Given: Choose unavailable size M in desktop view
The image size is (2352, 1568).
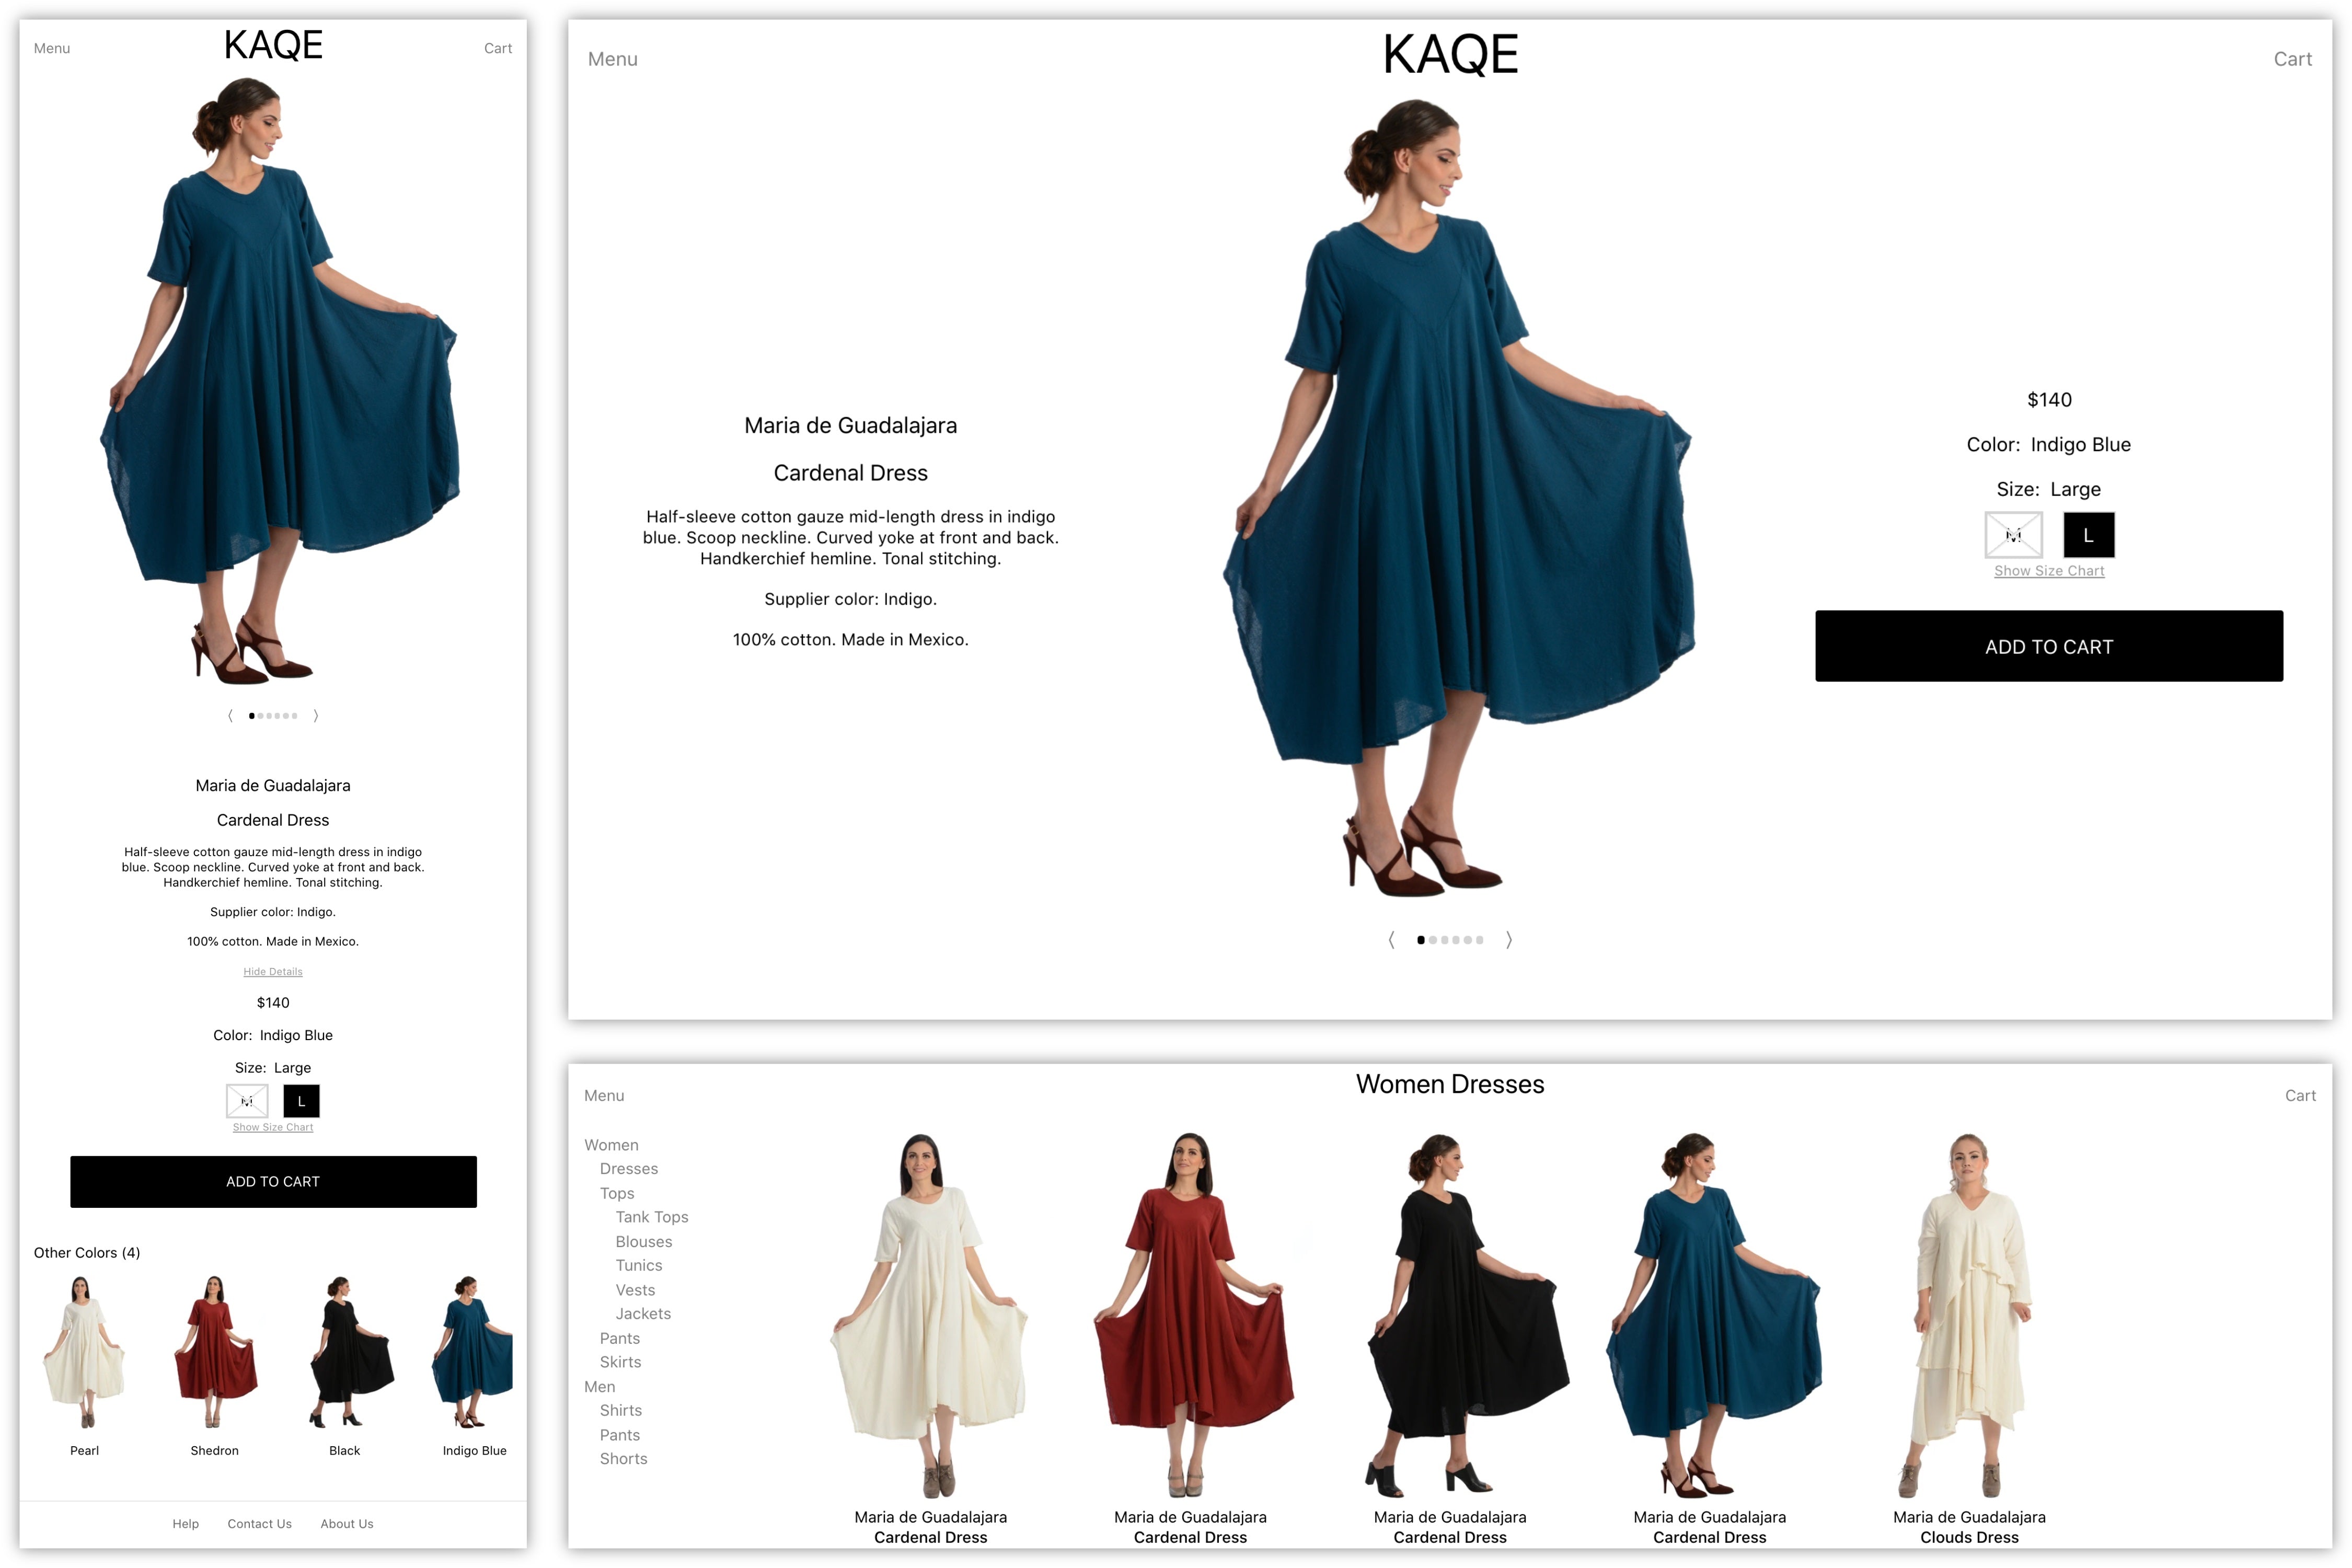Looking at the screenshot, I should click(2014, 535).
